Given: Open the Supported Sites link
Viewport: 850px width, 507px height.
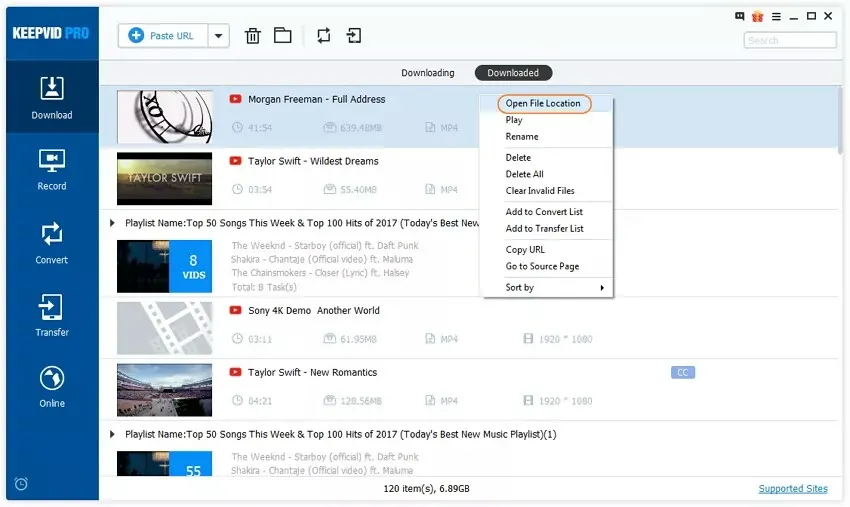Looking at the screenshot, I should click(x=793, y=489).
